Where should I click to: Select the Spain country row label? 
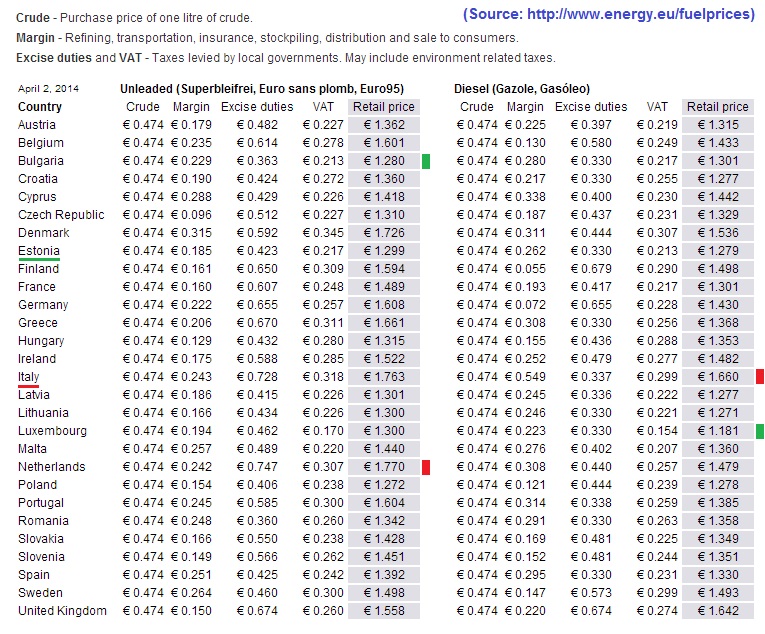point(34,575)
